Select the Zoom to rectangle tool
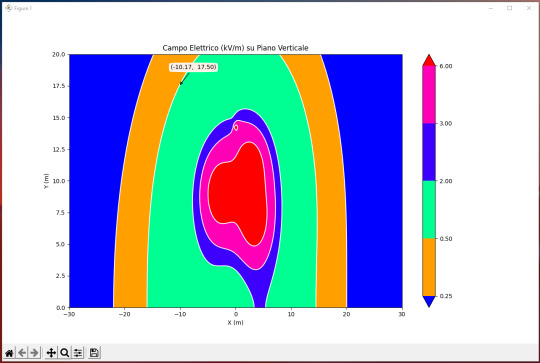This screenshot has height=363, width=540. tap(64, 353)
